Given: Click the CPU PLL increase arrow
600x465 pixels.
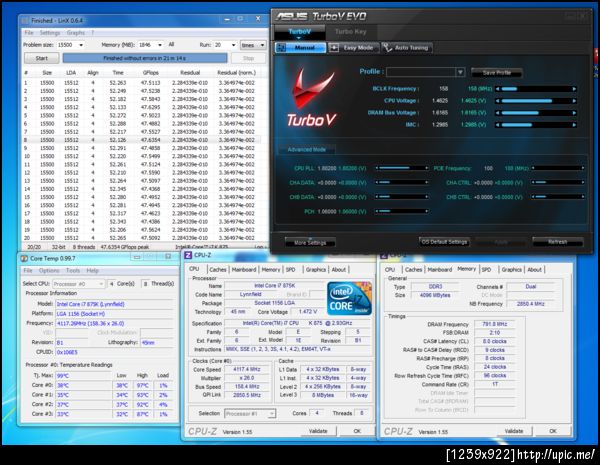Looking at the screenshot, I should tap(426, 168).
